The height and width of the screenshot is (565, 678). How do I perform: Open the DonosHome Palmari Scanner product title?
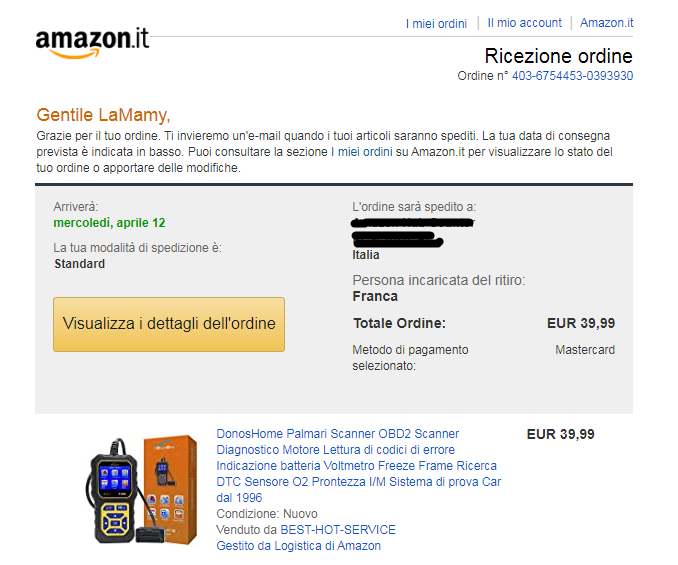pos(358,466)
